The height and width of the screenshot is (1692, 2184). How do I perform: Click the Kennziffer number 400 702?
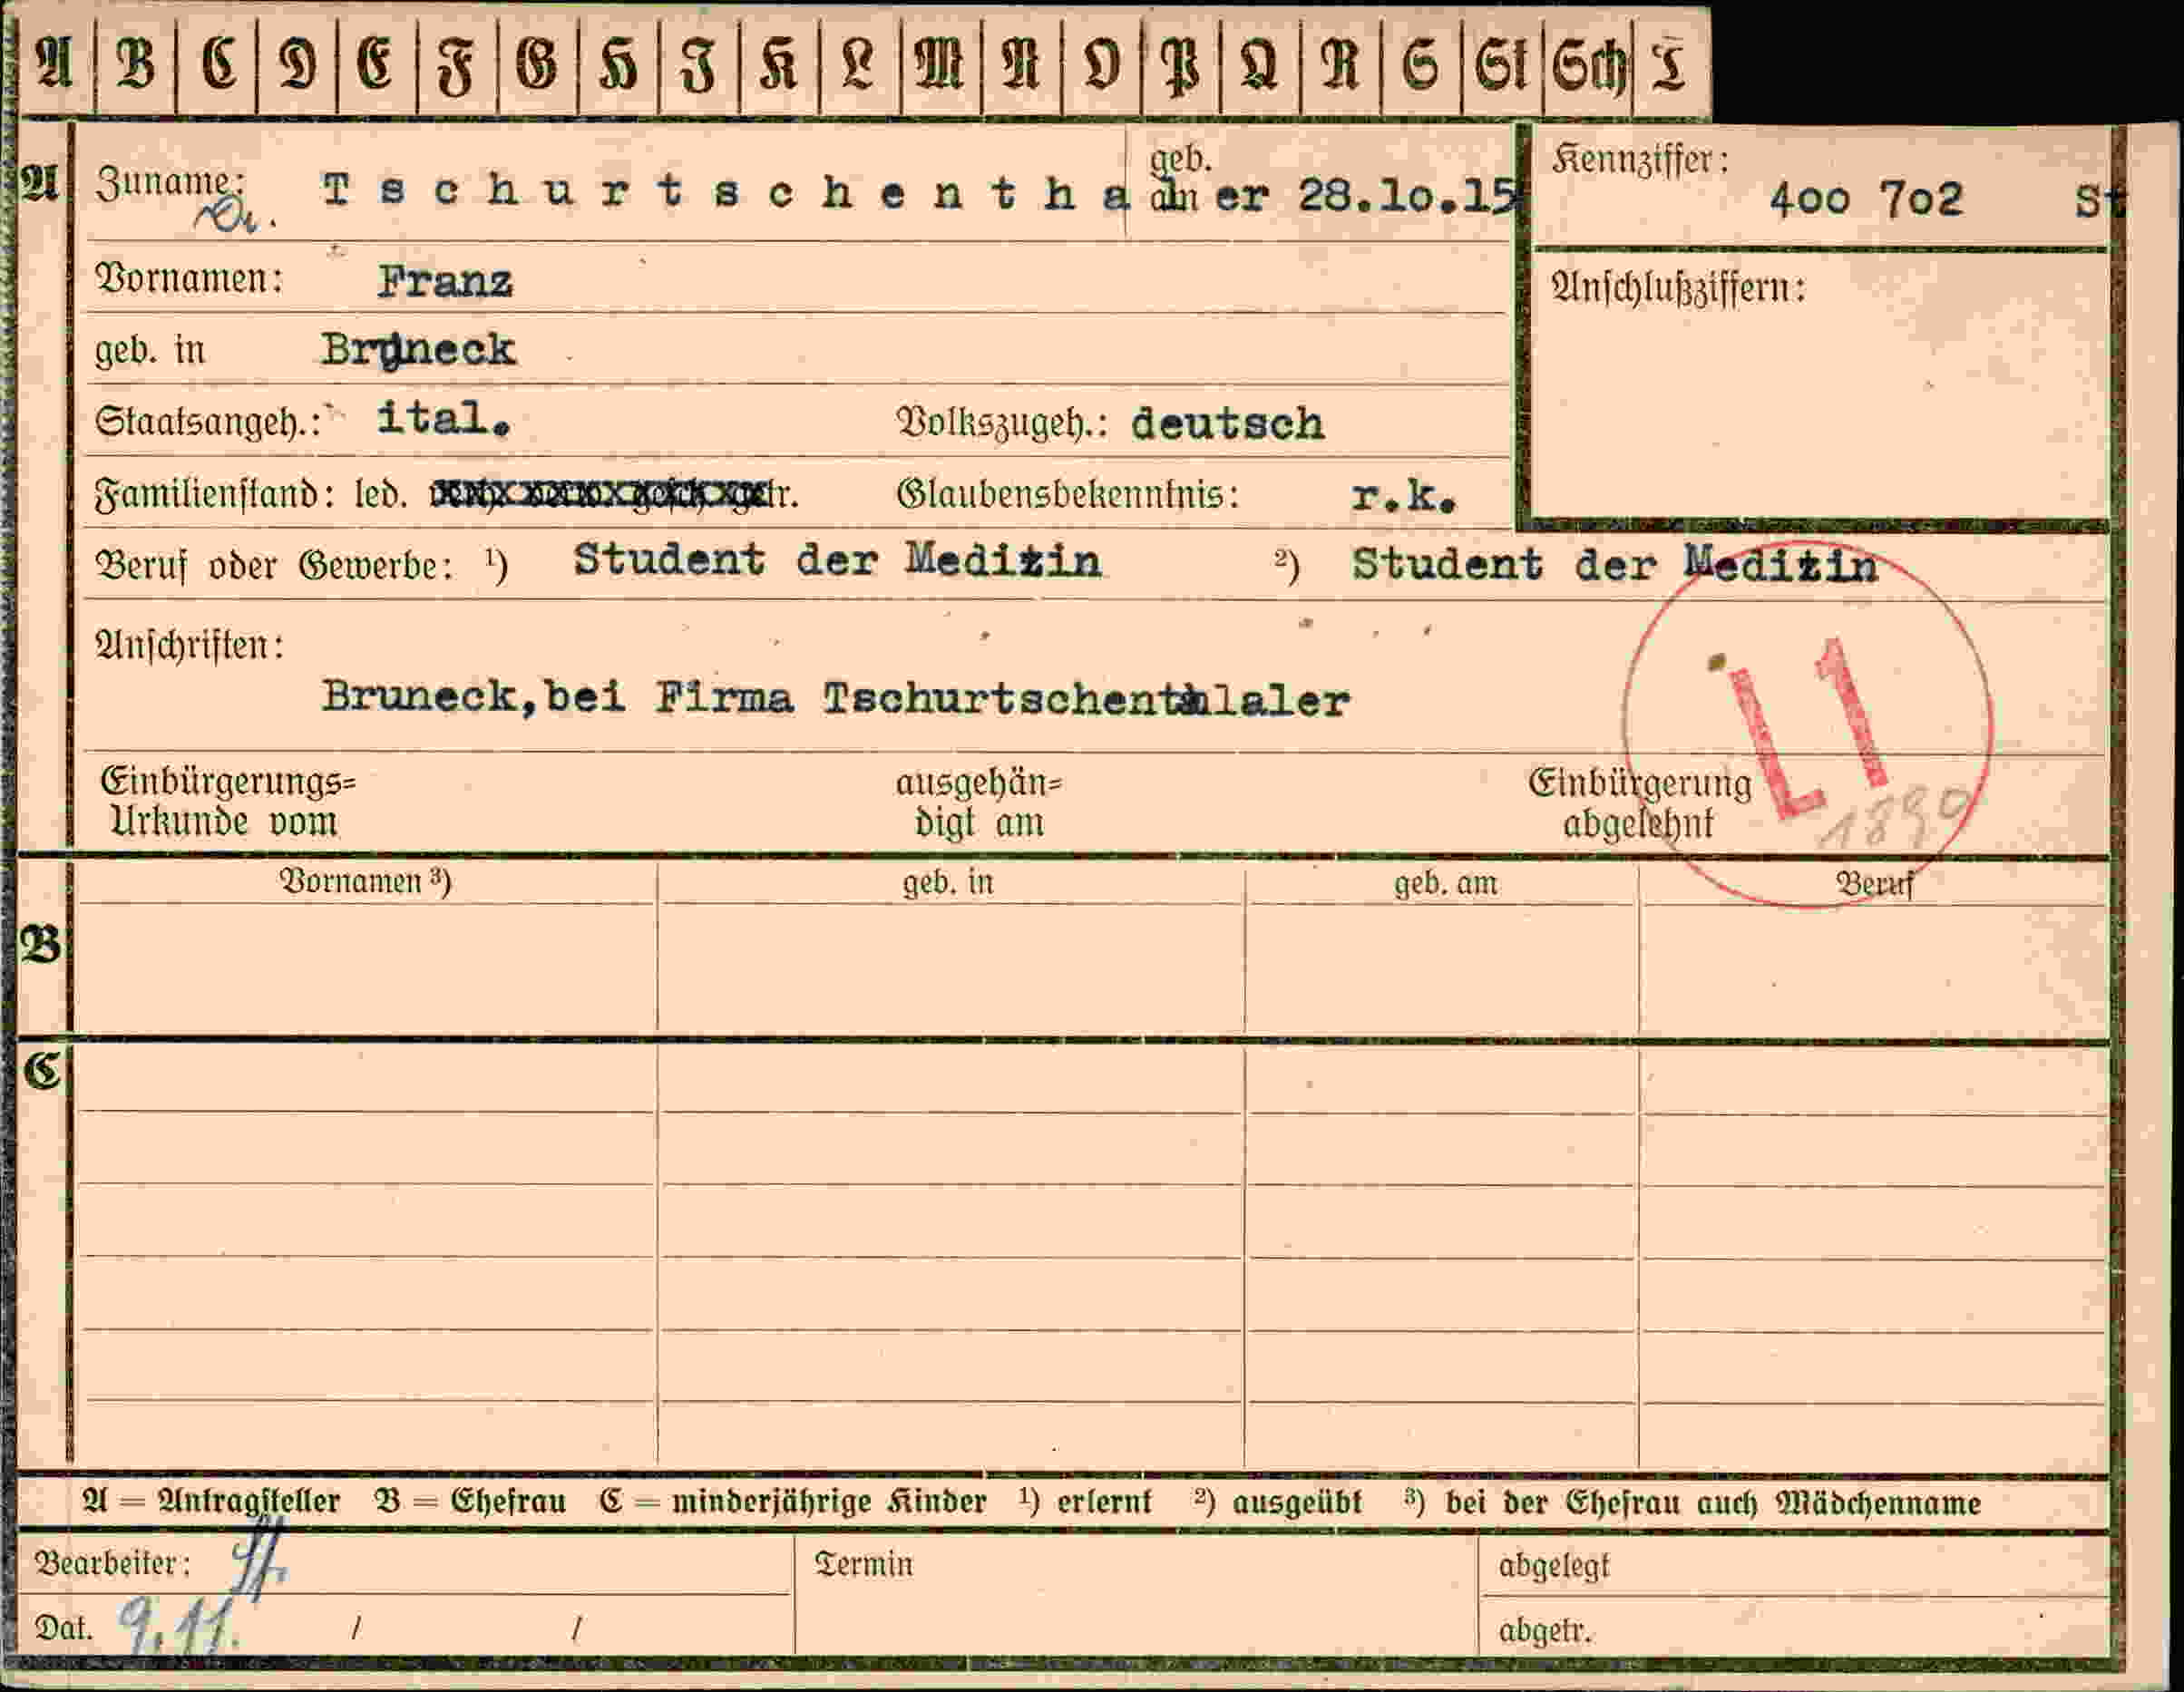pos(1866,199)
